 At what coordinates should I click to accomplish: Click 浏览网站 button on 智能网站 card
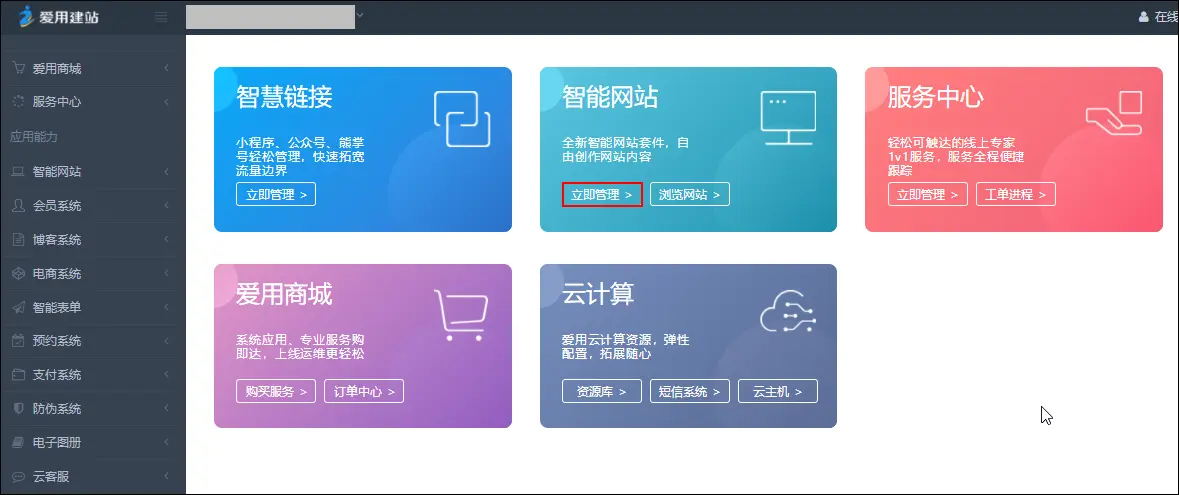click(x=689, y=195)
